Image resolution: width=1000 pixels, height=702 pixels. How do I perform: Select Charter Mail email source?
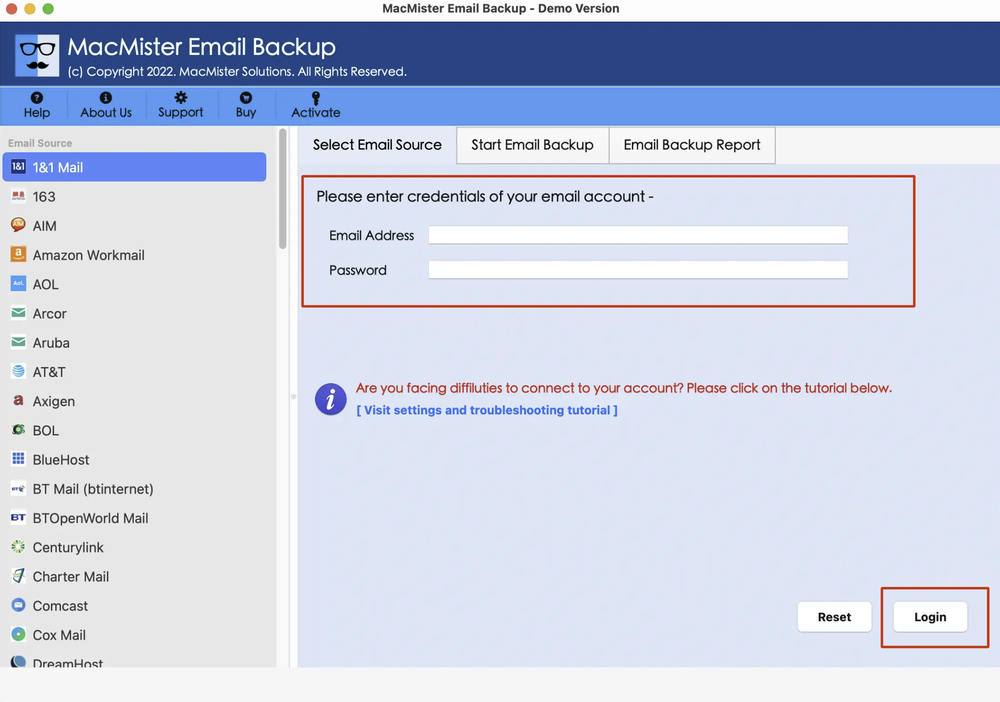pos(135,576)
